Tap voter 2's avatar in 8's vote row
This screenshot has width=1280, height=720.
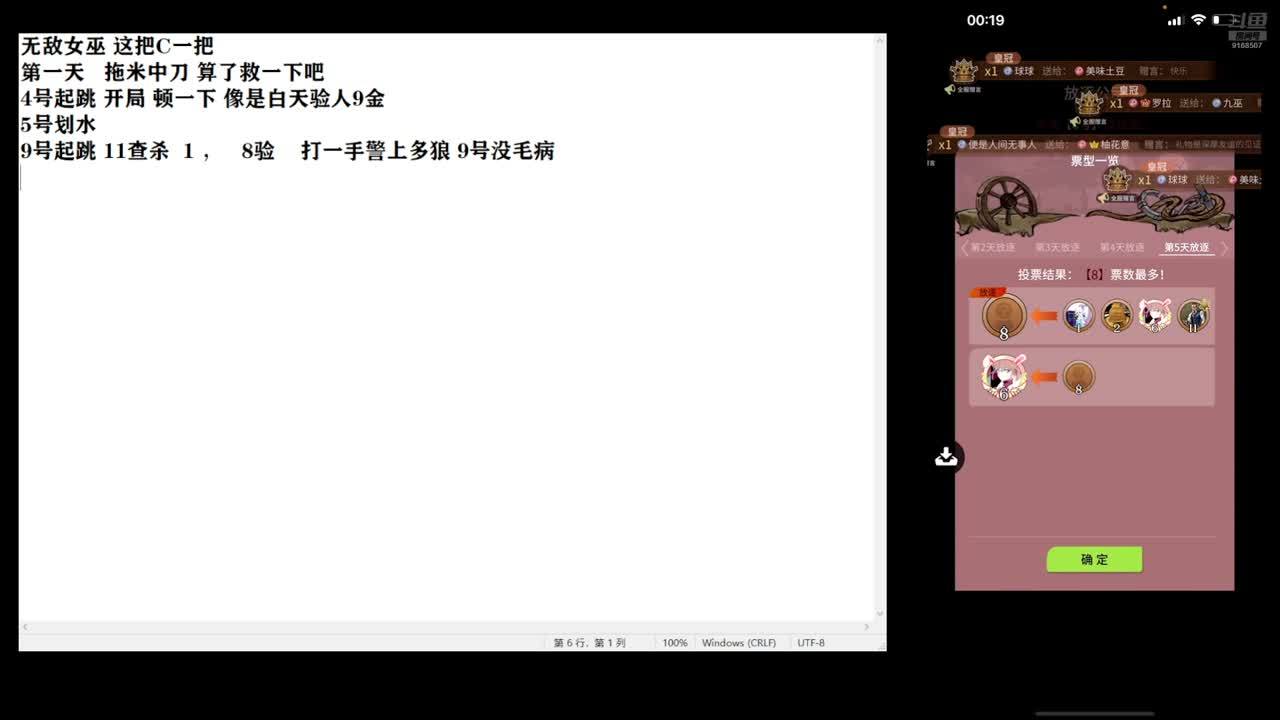(1117, 316)
